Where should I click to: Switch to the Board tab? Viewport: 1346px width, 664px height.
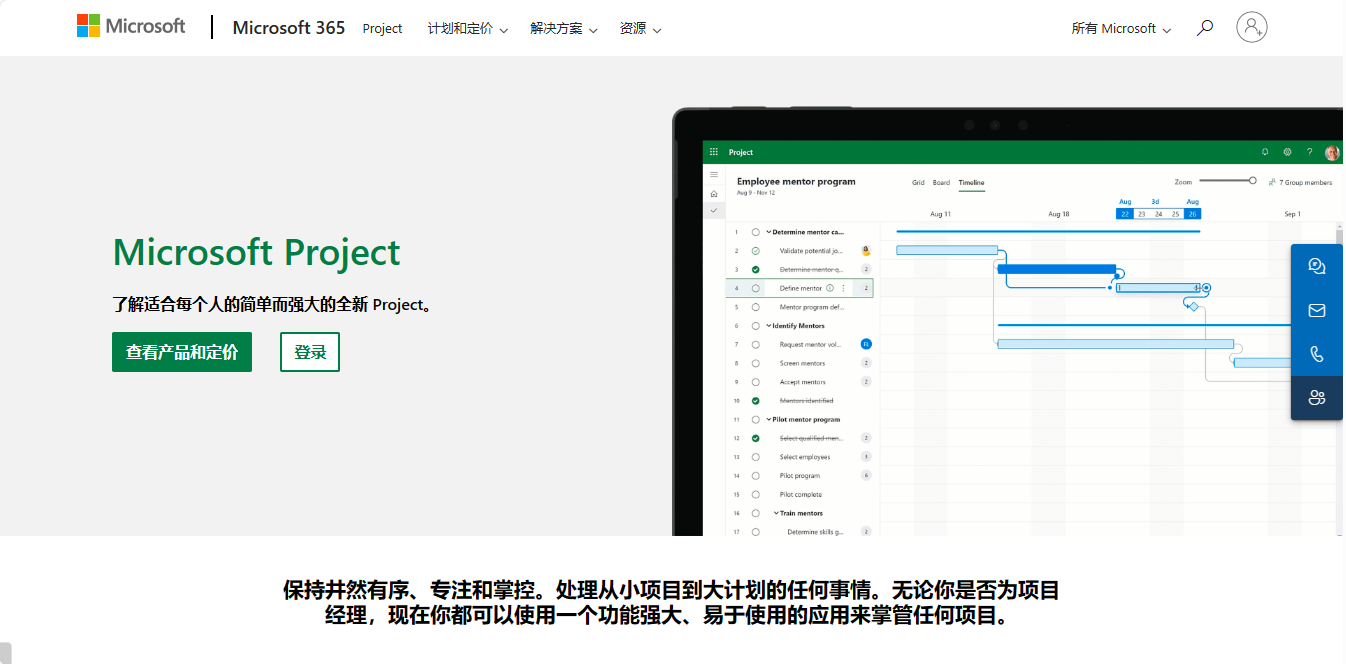941,183
